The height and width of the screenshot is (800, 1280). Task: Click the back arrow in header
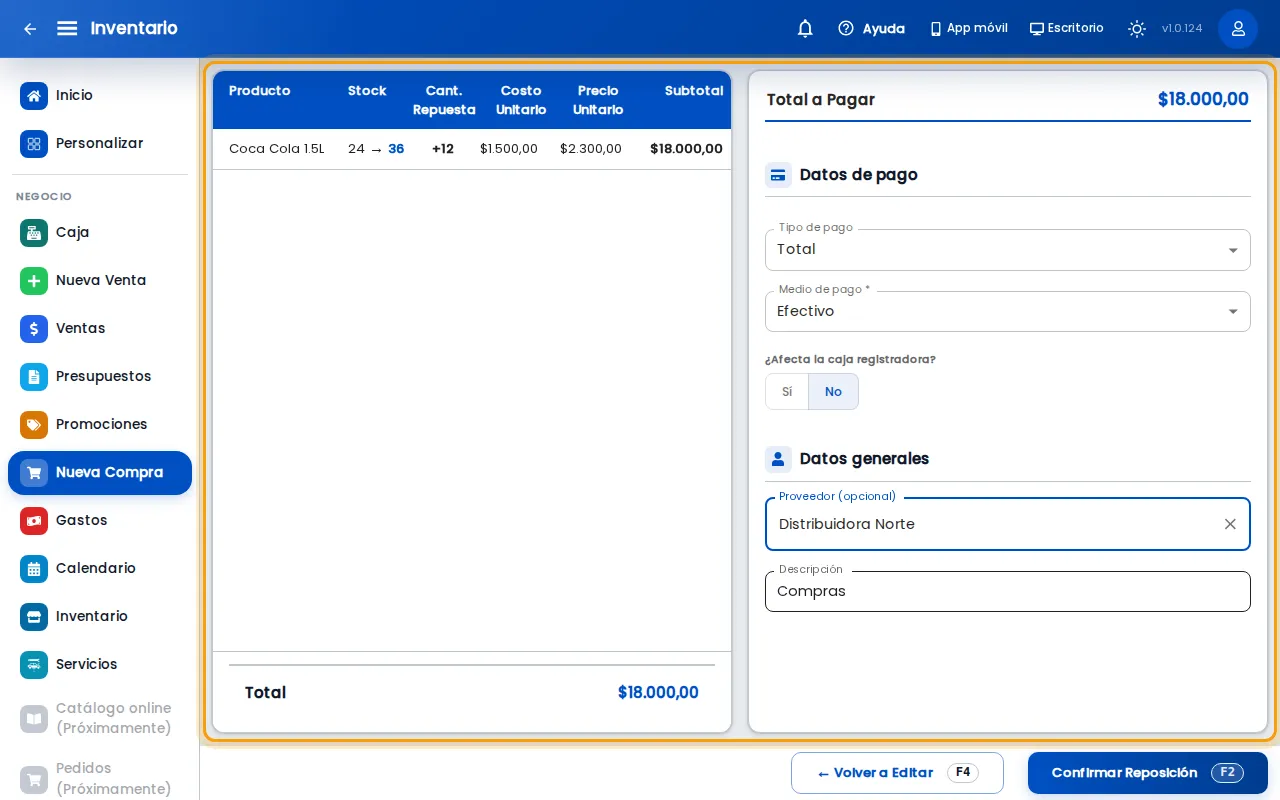[30, 29]
